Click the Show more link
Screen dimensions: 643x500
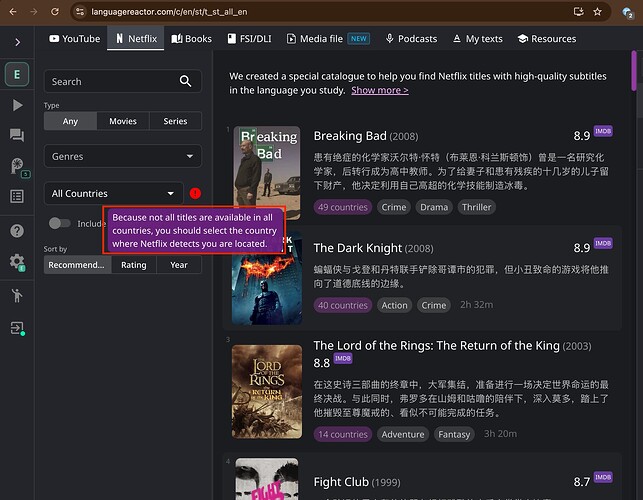[x=379, y=90]
